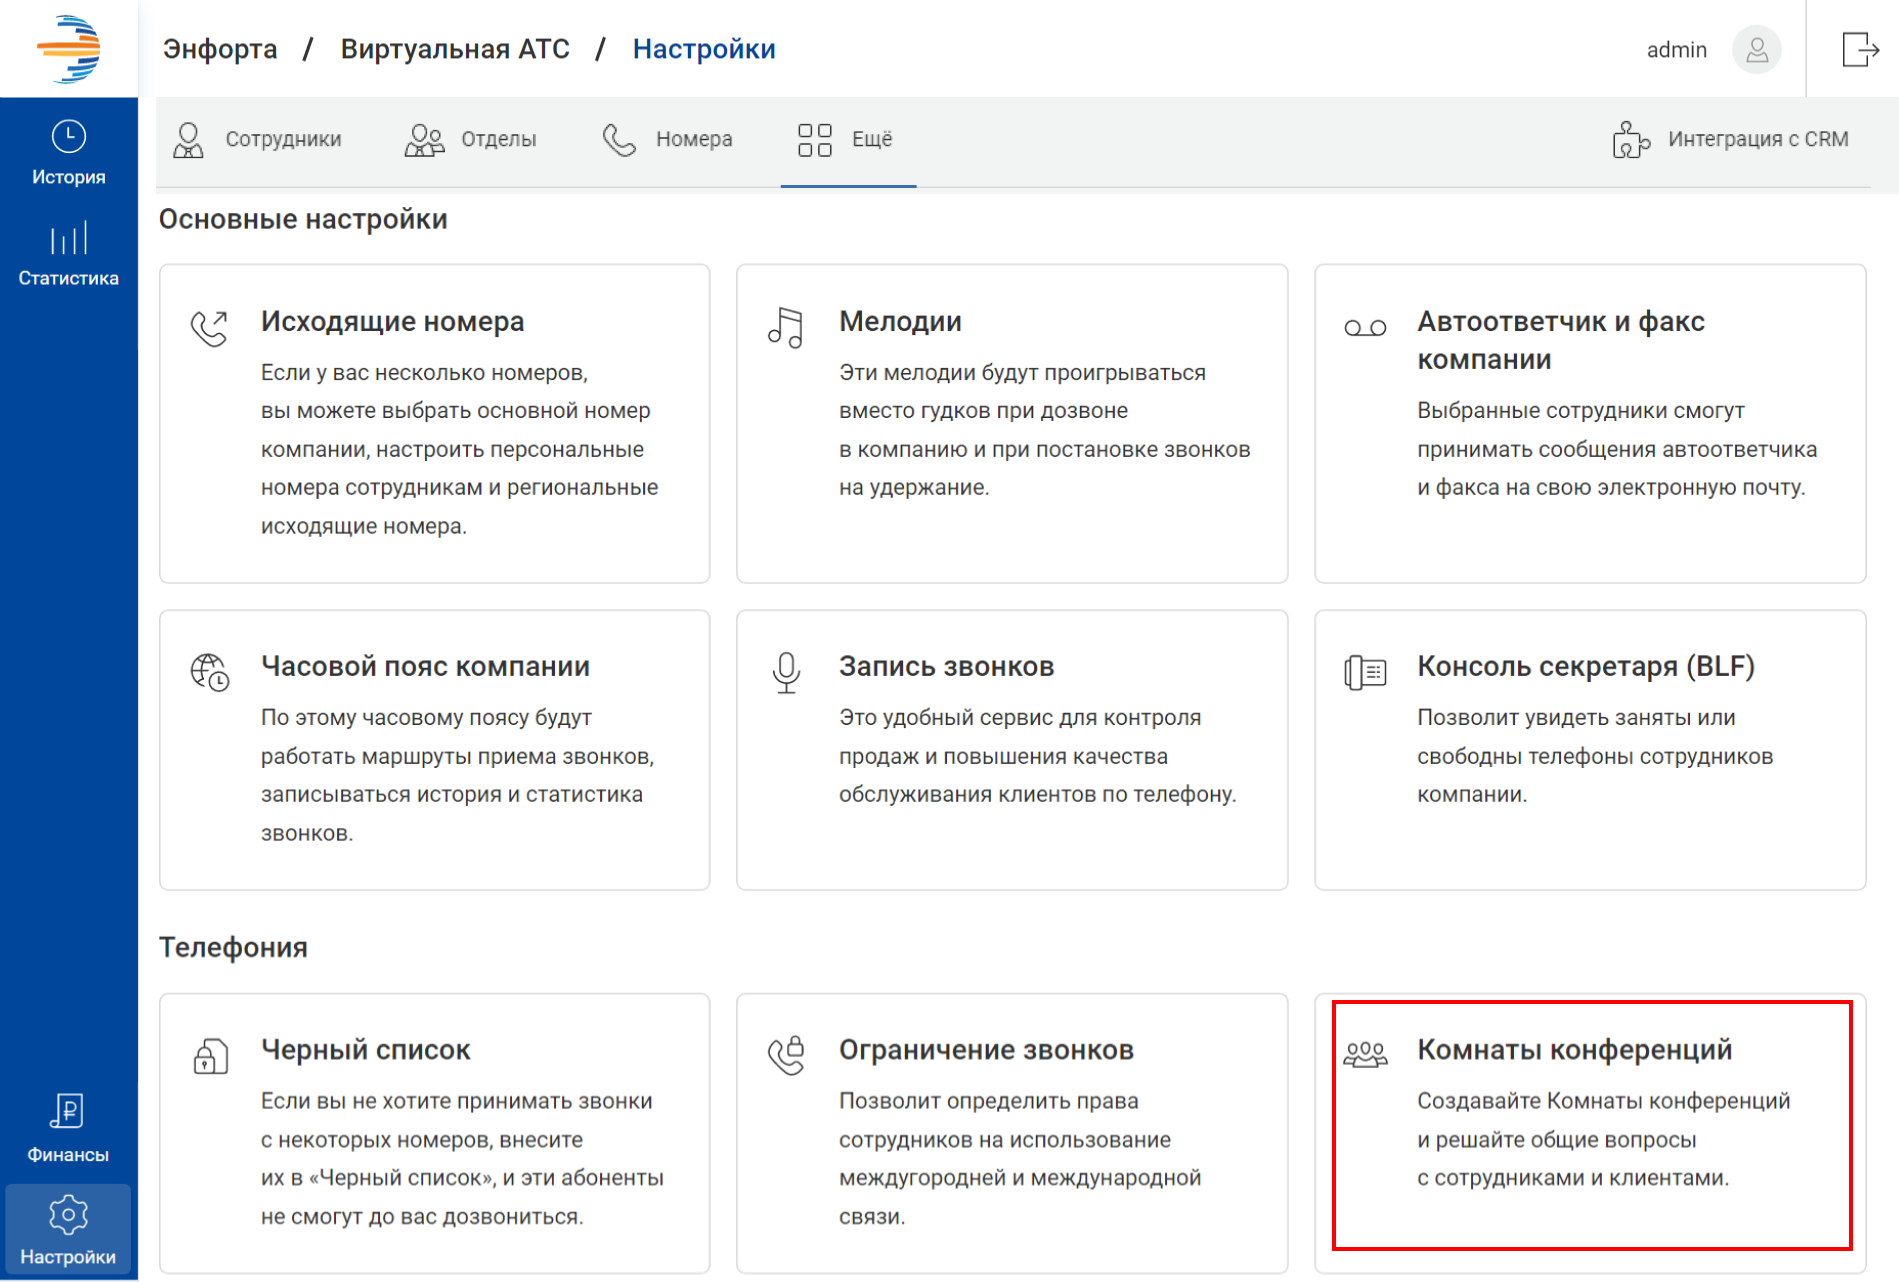Click the CRM integration puzzle icon
The width and height of the screenshot is (1899, 1282).
point(1631,140)
